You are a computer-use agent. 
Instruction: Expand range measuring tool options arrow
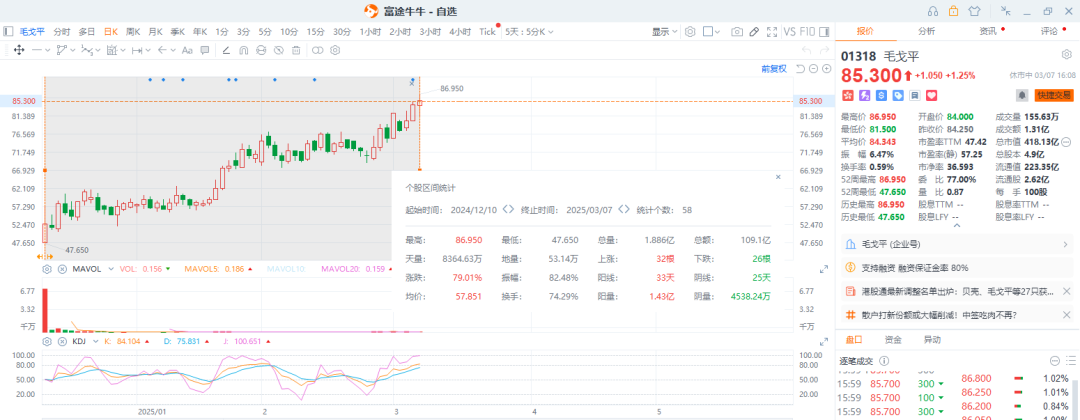pos(148,50)
